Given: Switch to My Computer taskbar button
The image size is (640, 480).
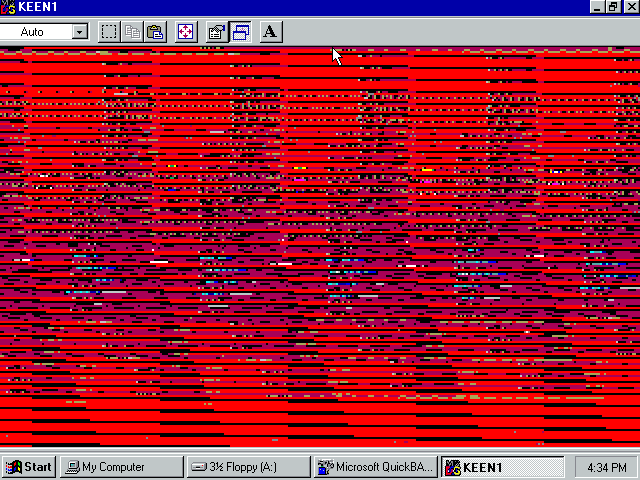Looking at the screenshot, I should [122, 467].
